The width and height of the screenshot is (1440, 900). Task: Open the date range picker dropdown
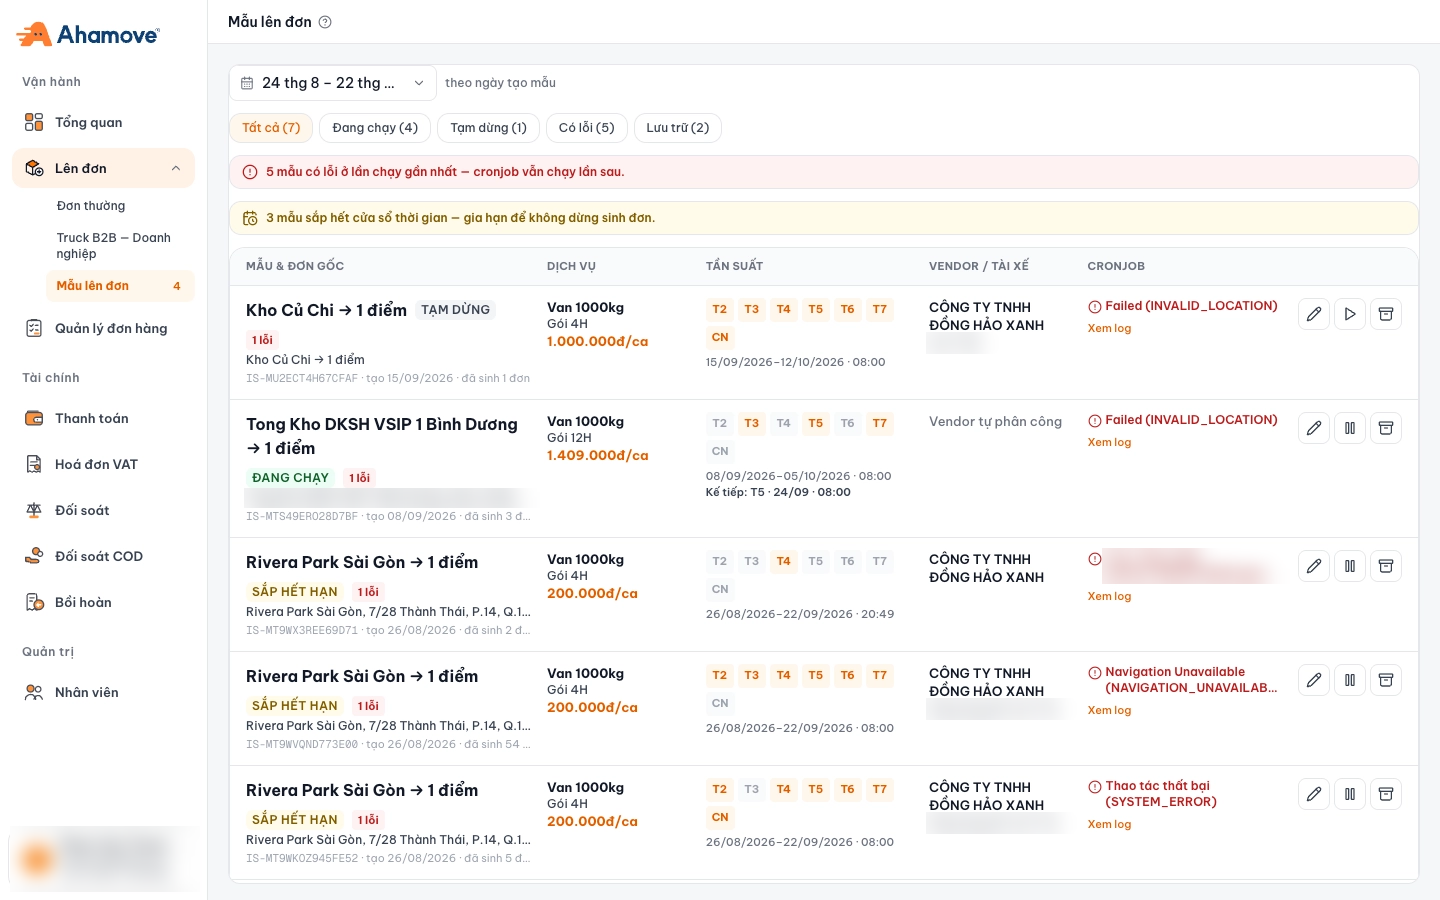click(x=333, y=83)
